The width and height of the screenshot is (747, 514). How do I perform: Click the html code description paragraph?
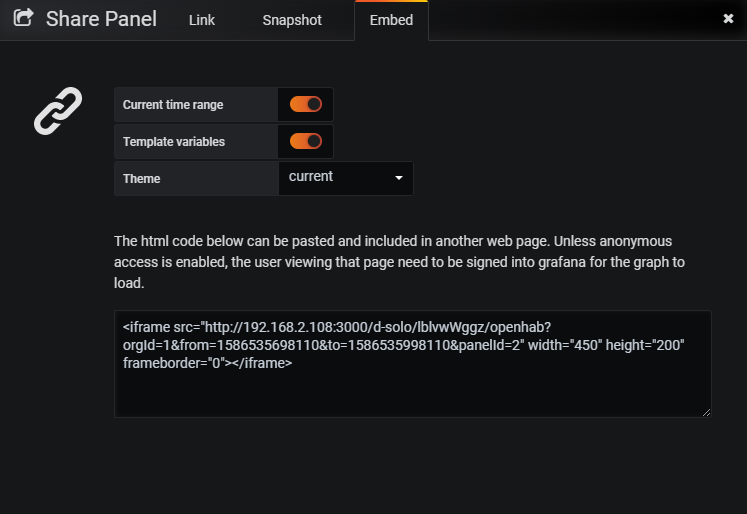pyautogui.click(x=400, y=262)
